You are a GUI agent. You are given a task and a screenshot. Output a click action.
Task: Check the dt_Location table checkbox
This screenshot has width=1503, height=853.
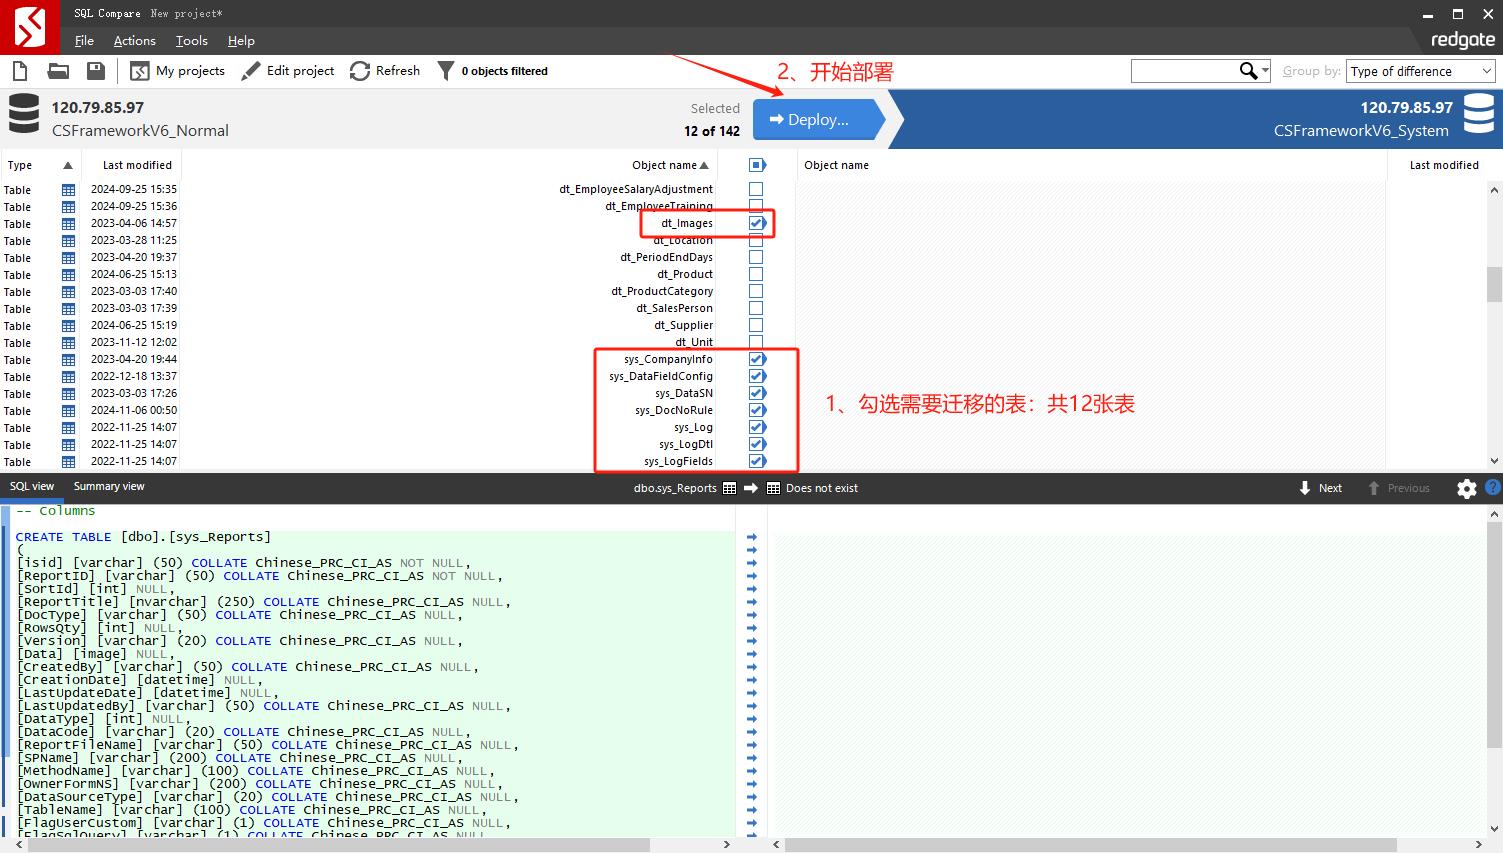756,240
